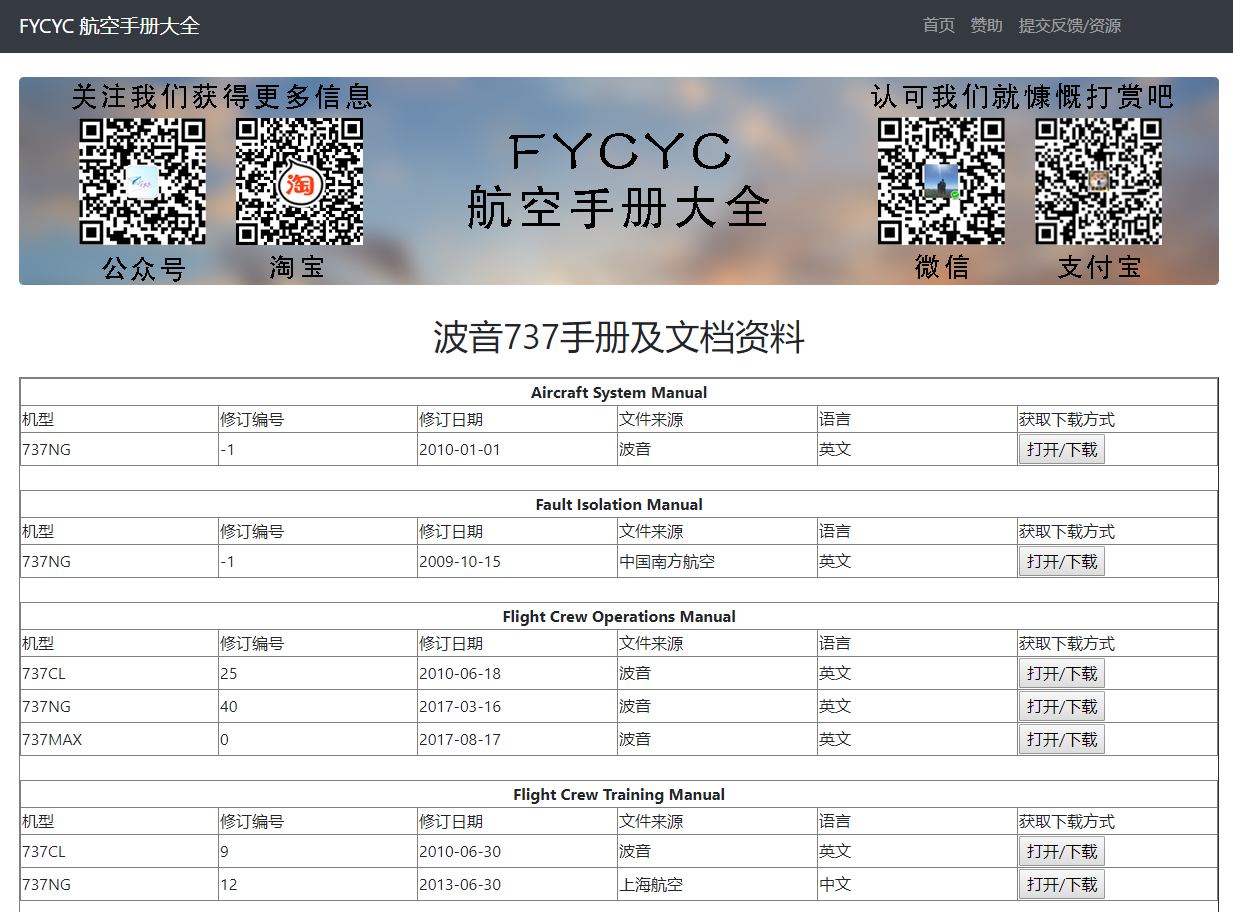Download the 737MAX Flight Crew Operations Manual
The height and width of the screenshot is (912, 1233).
pos(1061,739)
